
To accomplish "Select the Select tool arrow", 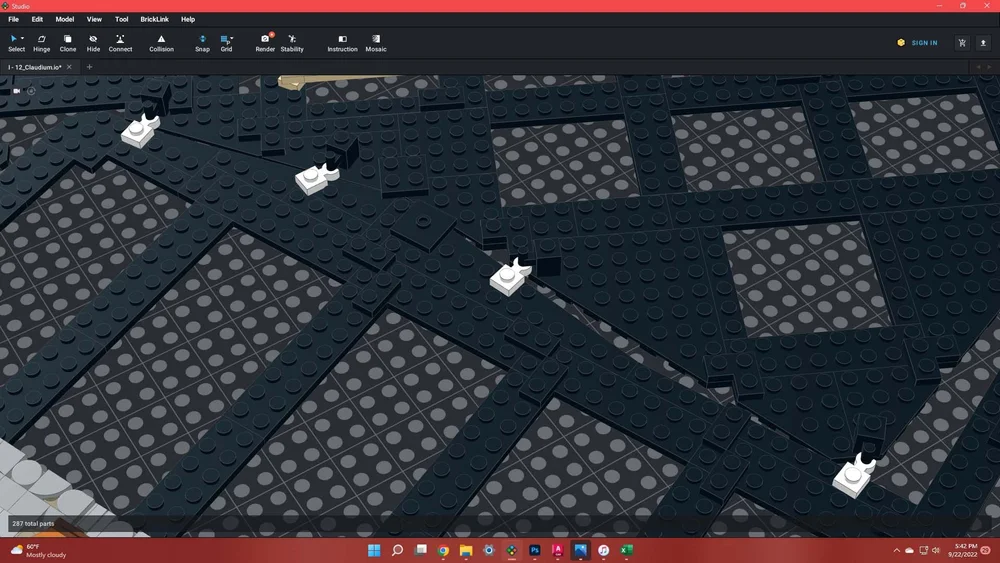I will [13, 39].
